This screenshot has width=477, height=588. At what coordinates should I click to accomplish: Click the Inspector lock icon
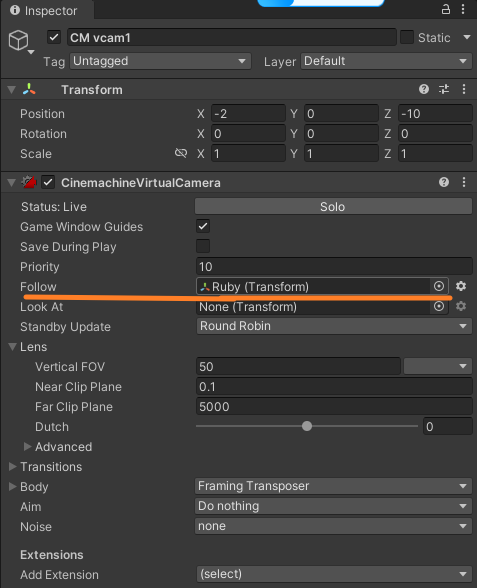click(446, 9)
